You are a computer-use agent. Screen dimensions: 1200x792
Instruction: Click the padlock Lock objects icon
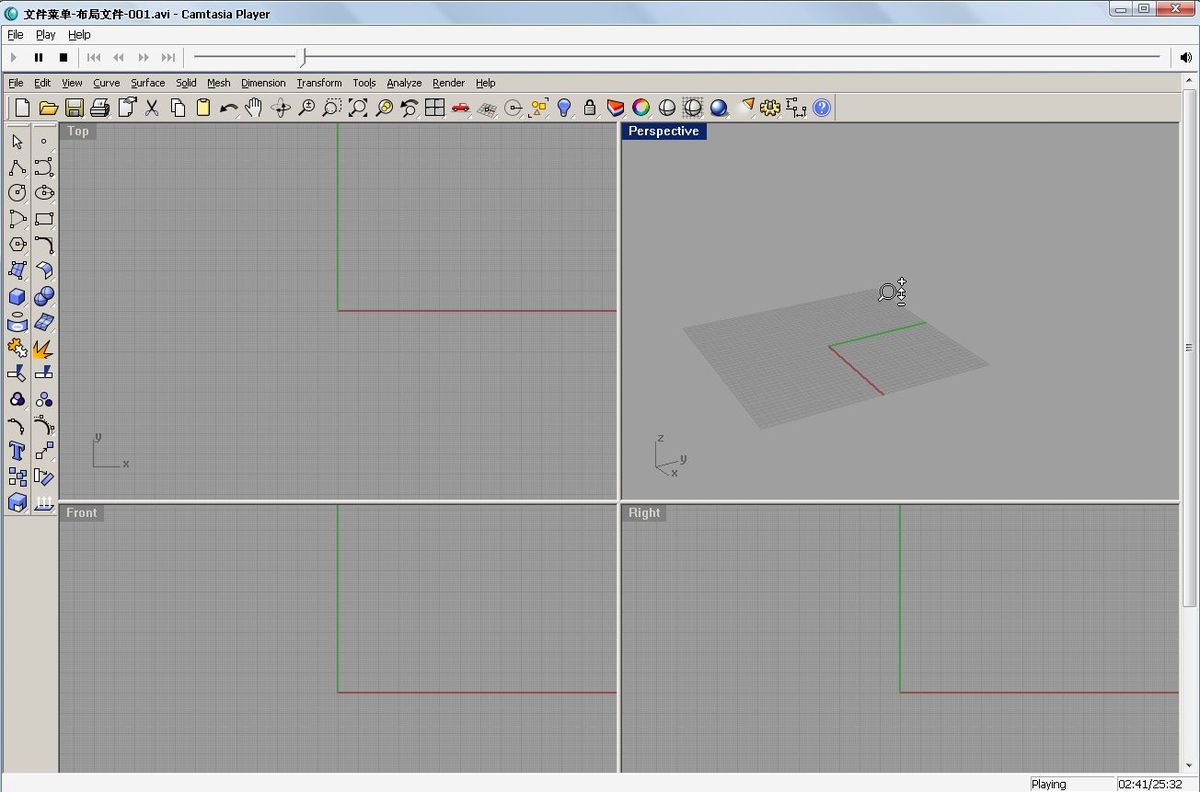(x=590, y=108)
